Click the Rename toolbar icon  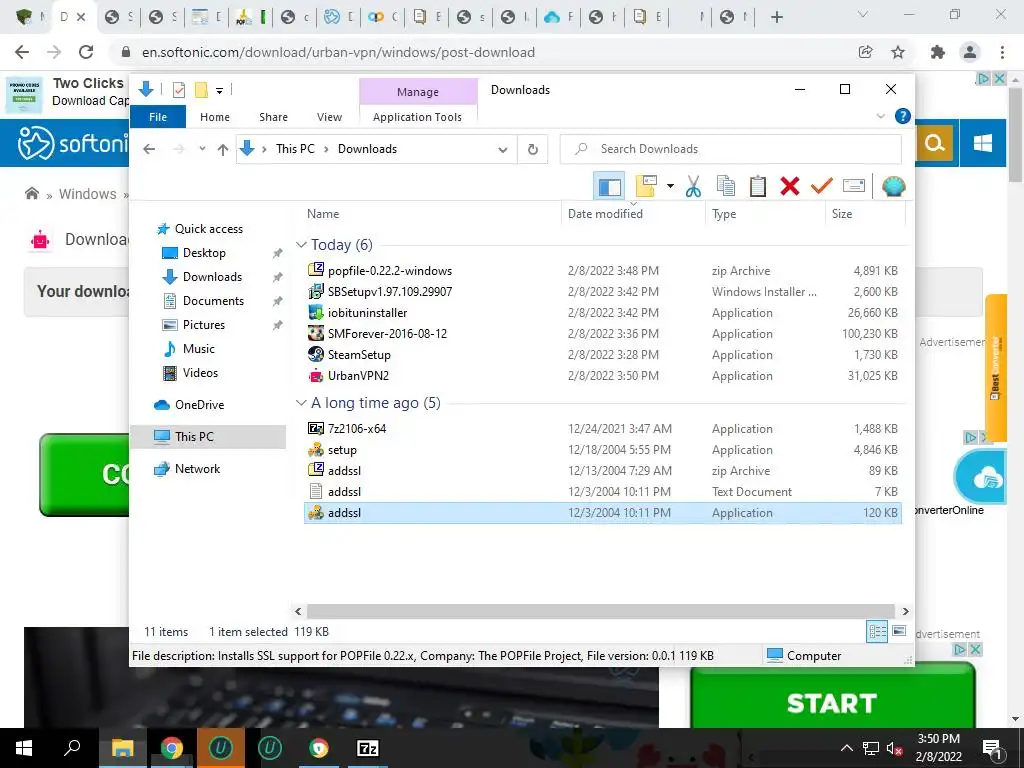[854, 187]
